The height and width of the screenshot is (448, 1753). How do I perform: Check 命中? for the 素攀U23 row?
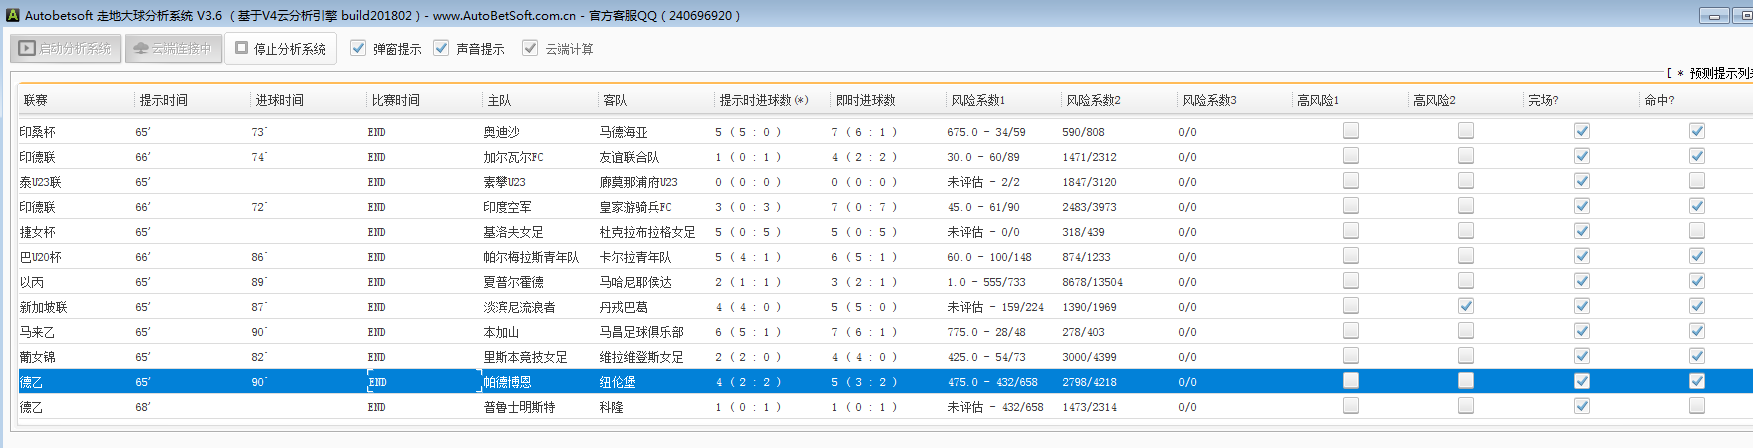(1696, 181)
